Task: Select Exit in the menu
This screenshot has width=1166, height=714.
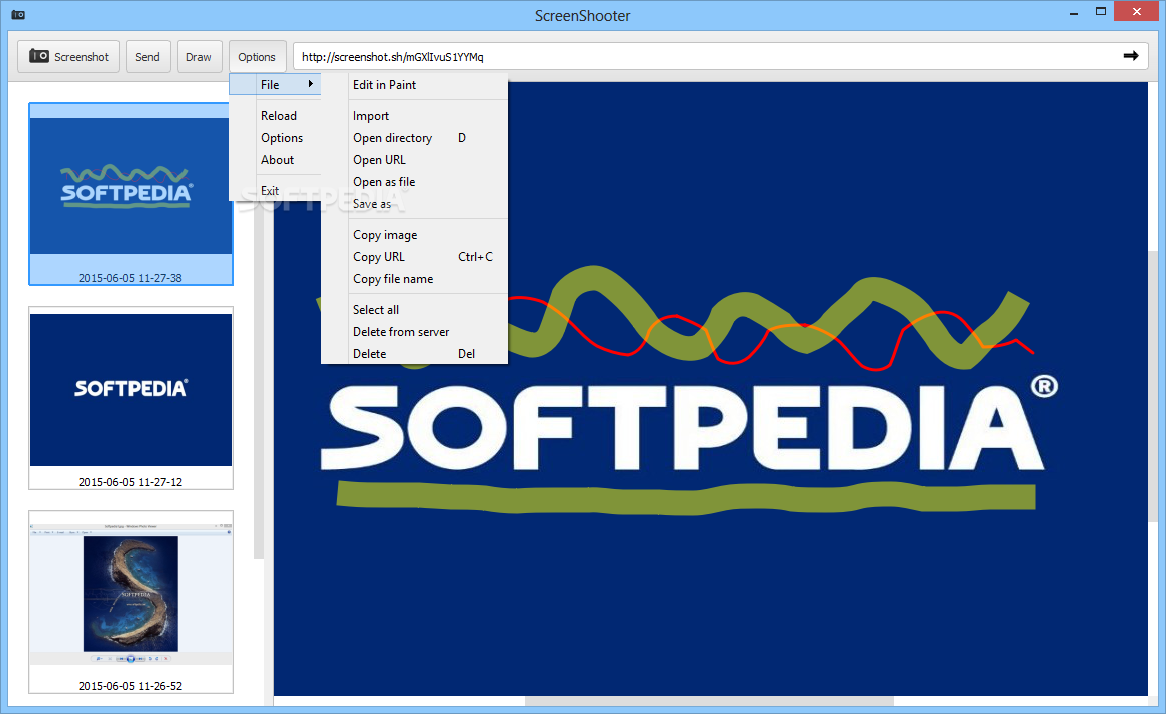Action: click(x=270, y=191)
